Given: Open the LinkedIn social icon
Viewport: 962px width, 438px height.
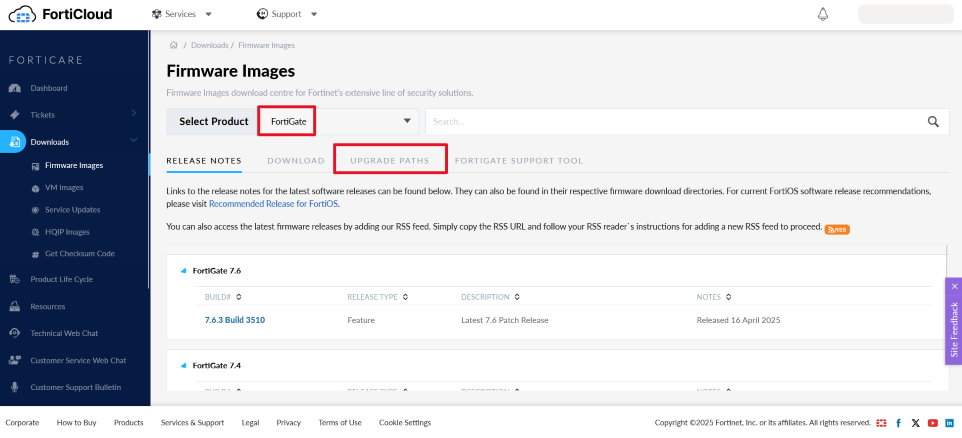Looking at the screenshot, I should (948, 423).
